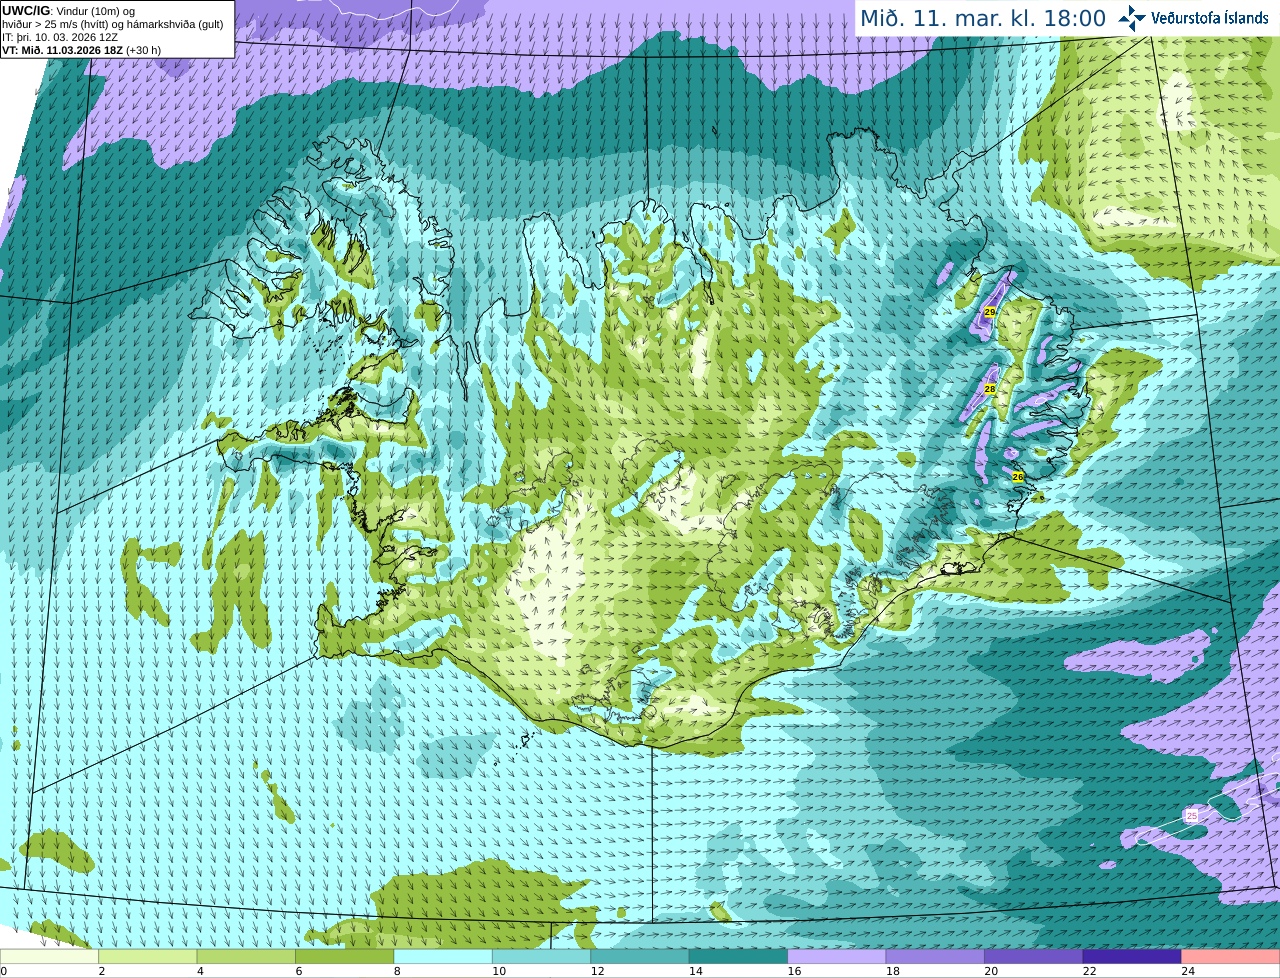The height and width of the screenshot is (978, 1280).
Task: Click the legend scale label 6
Action: [299, 971]
